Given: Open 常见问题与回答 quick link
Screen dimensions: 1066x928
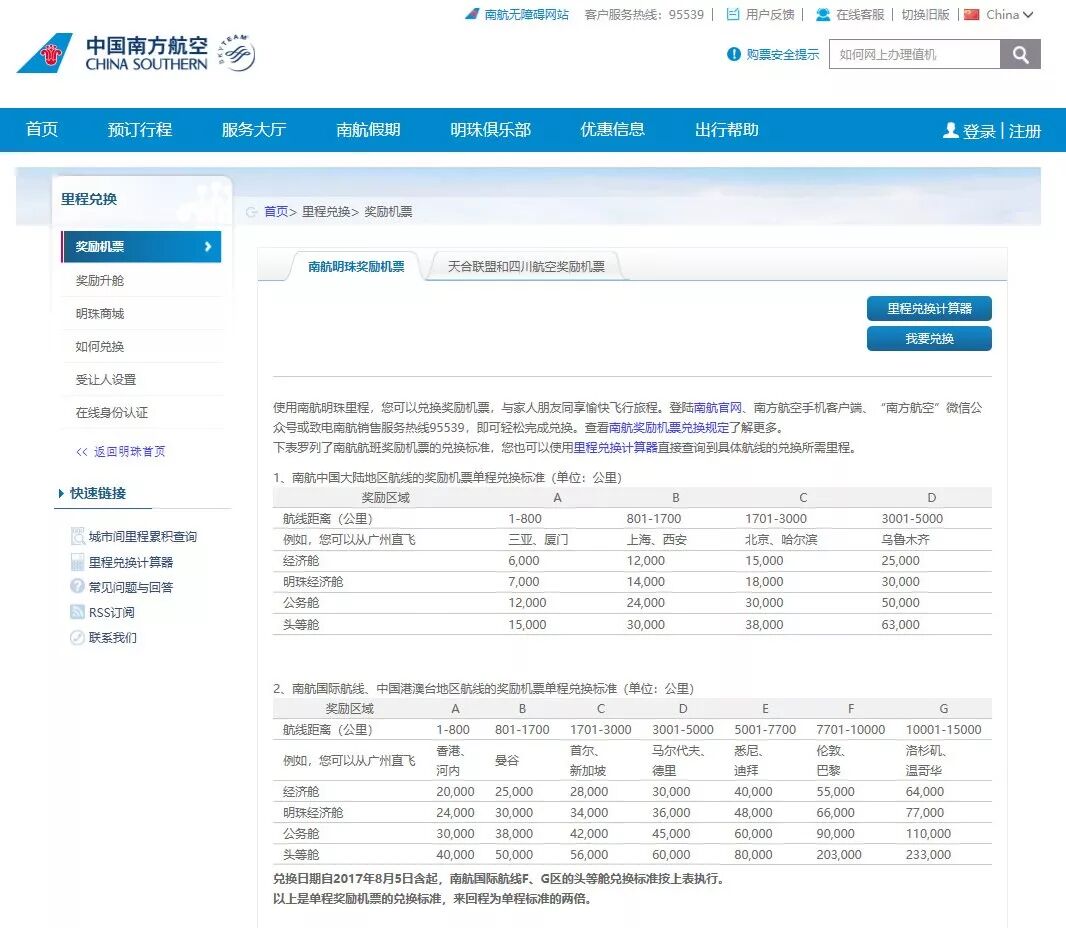Looking at the screenshot, I should pyautogui.click(x=131, y=587).
